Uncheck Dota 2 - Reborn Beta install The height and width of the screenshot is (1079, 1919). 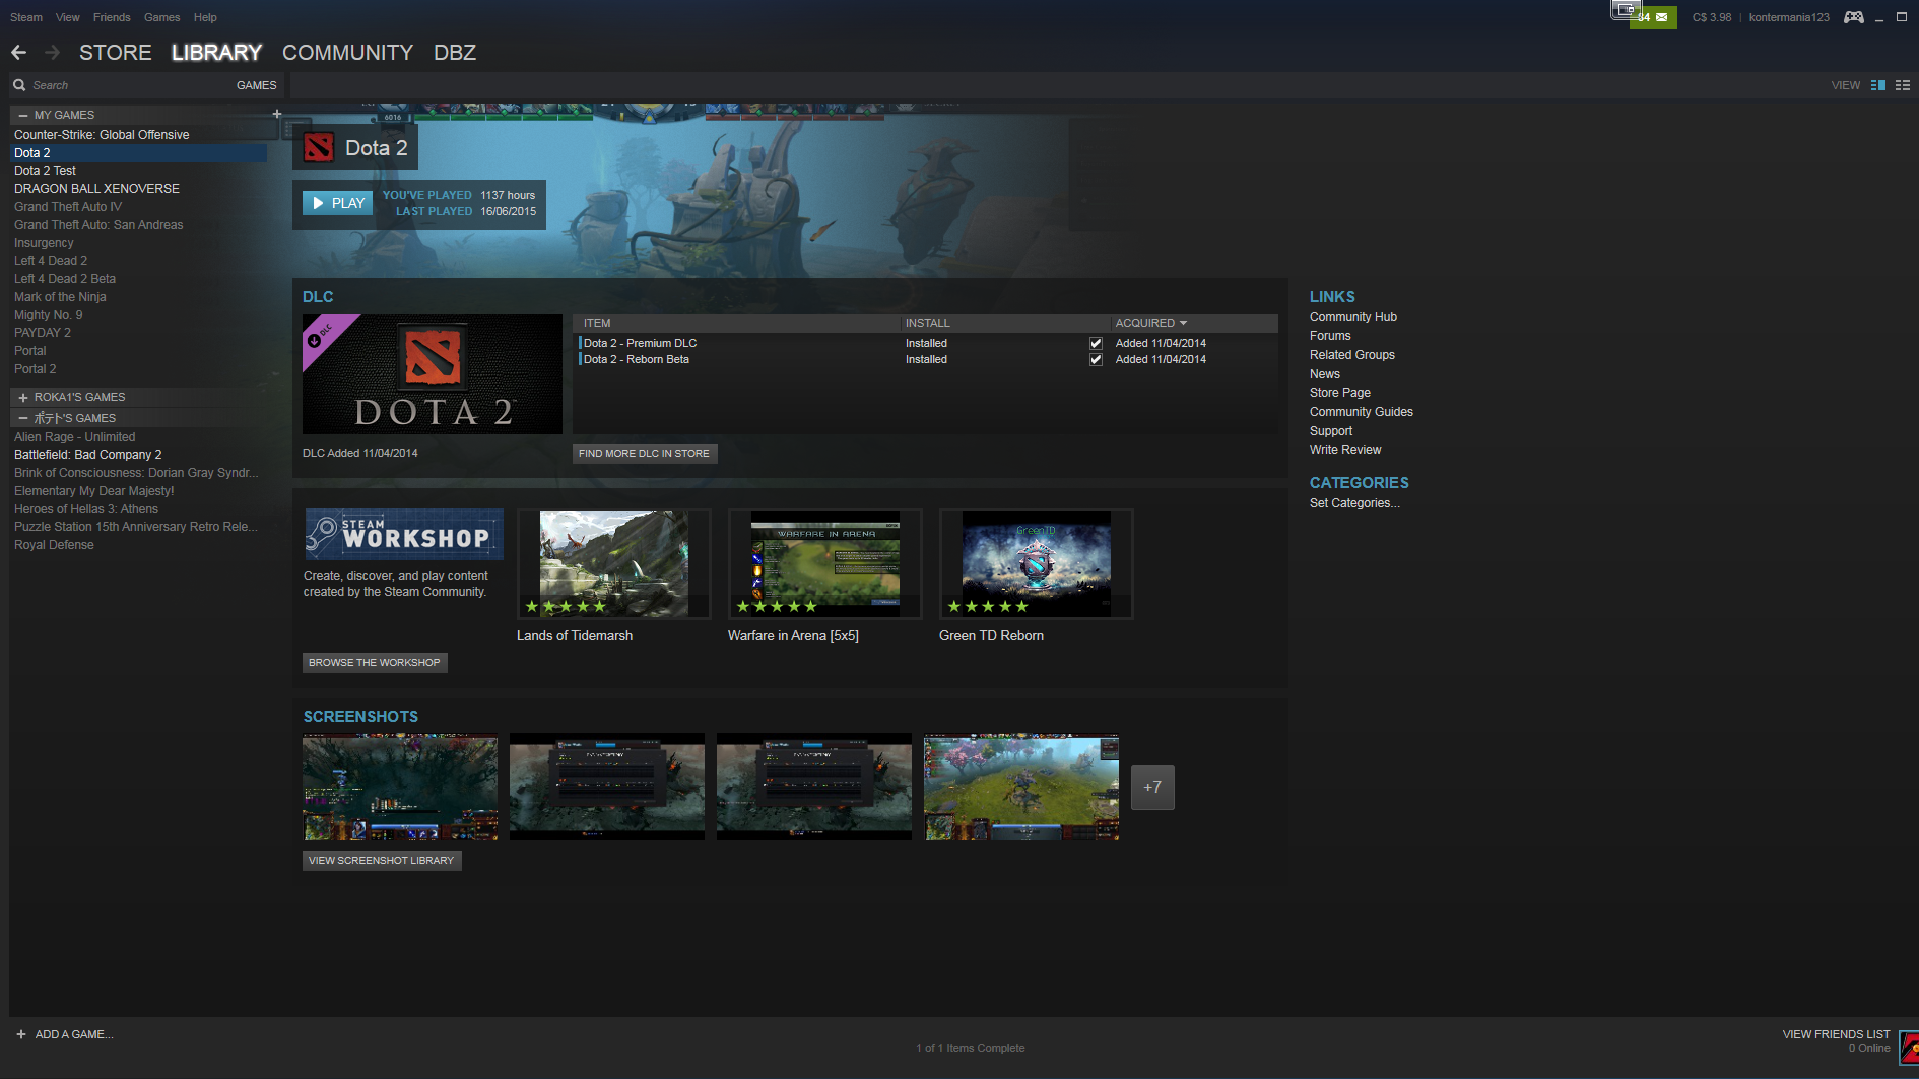tap(1096, 359)
